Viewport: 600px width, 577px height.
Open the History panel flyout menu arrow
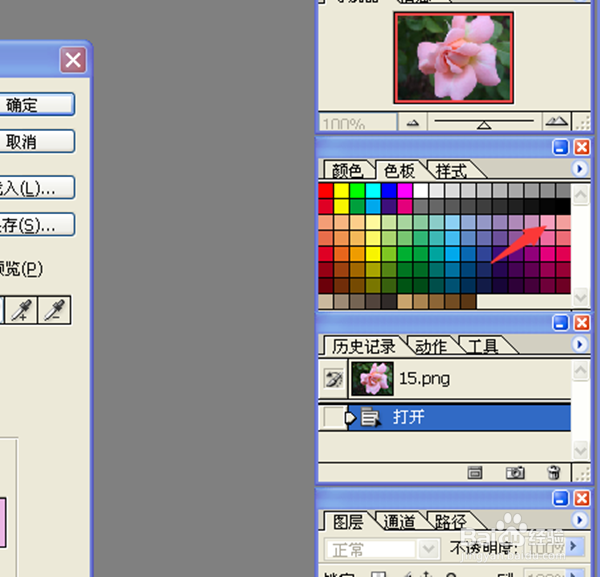click(x=579, y=344)
